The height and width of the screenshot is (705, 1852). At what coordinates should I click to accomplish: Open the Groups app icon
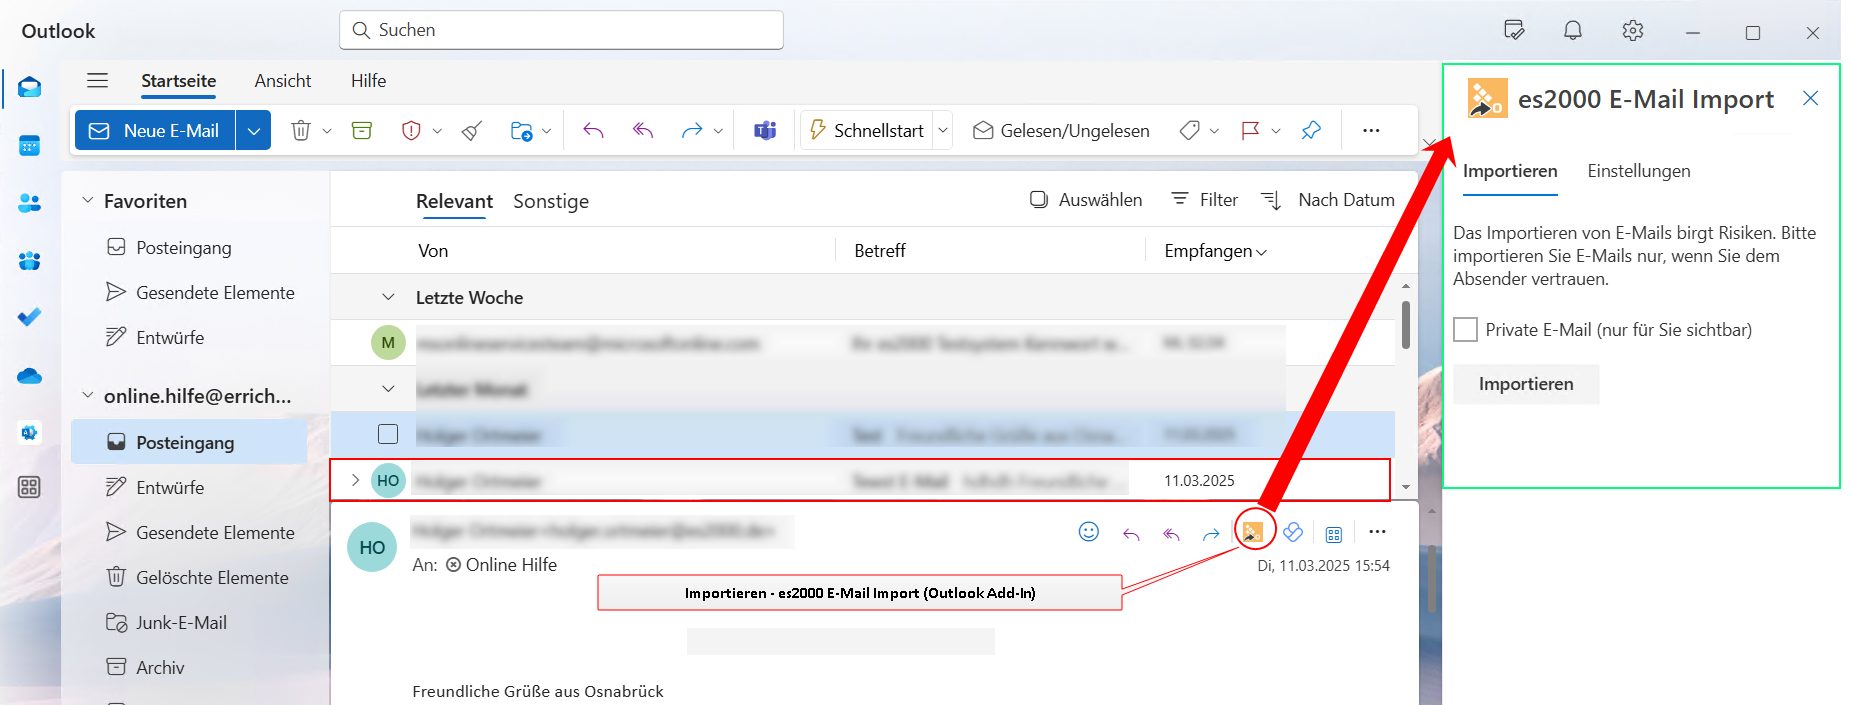point(30,261)
